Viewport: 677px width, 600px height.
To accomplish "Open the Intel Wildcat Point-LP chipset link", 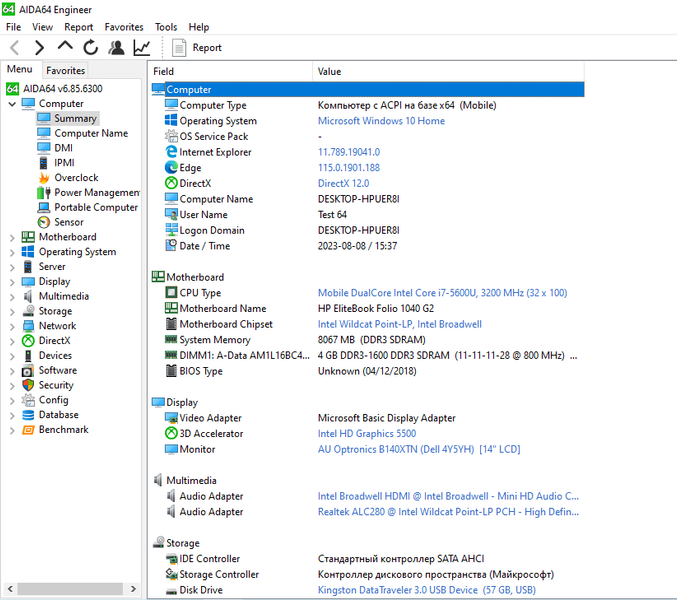I will (399, 324).
